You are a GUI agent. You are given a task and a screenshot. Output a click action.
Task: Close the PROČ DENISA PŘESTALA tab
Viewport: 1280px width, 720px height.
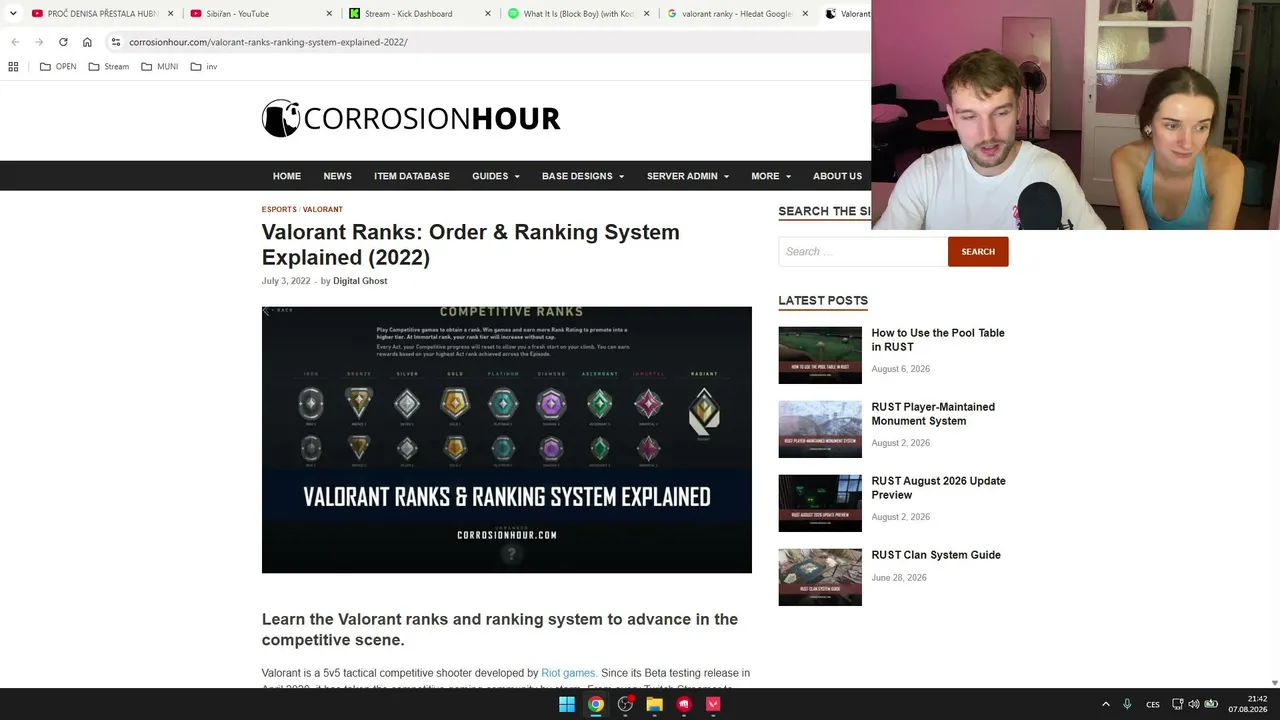(x=171, y=14)
